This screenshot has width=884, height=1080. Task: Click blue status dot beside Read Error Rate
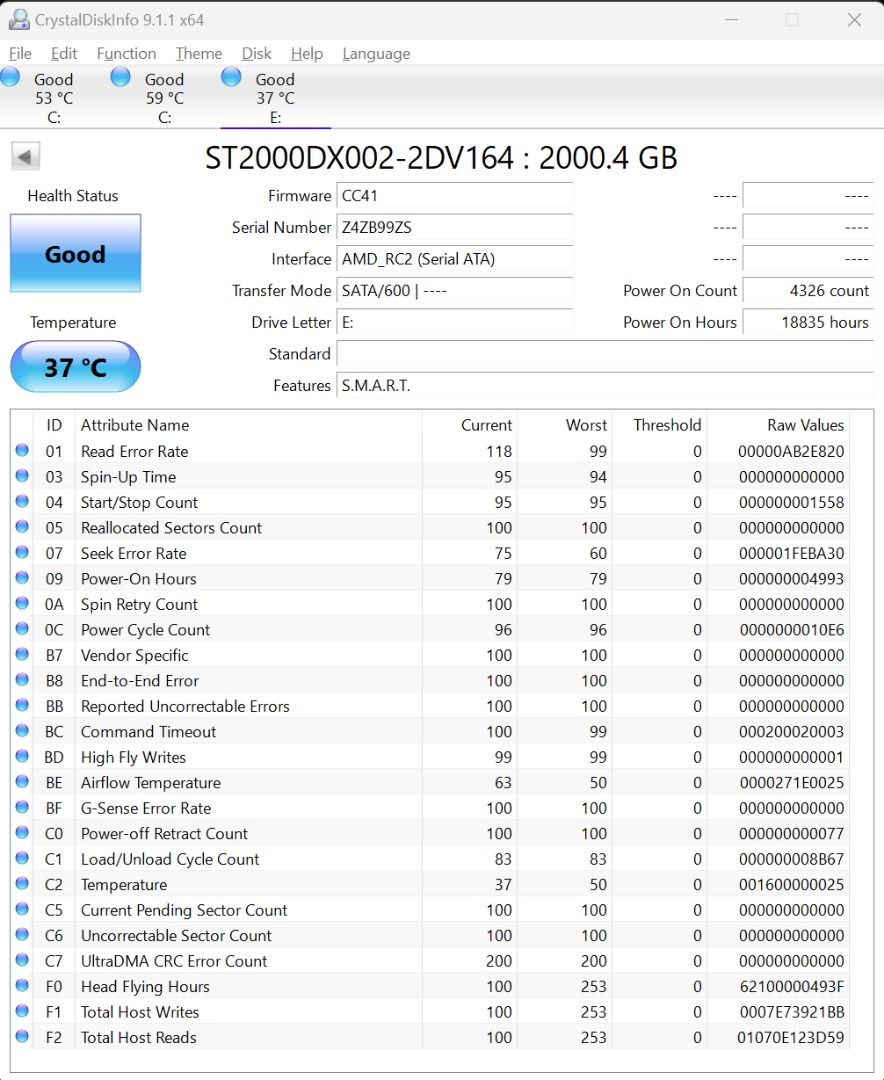[x=23, y=450]
